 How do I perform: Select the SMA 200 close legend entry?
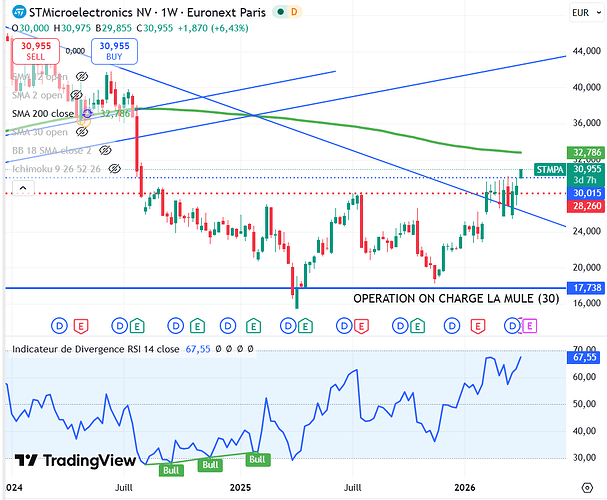(x=43, y=113)
